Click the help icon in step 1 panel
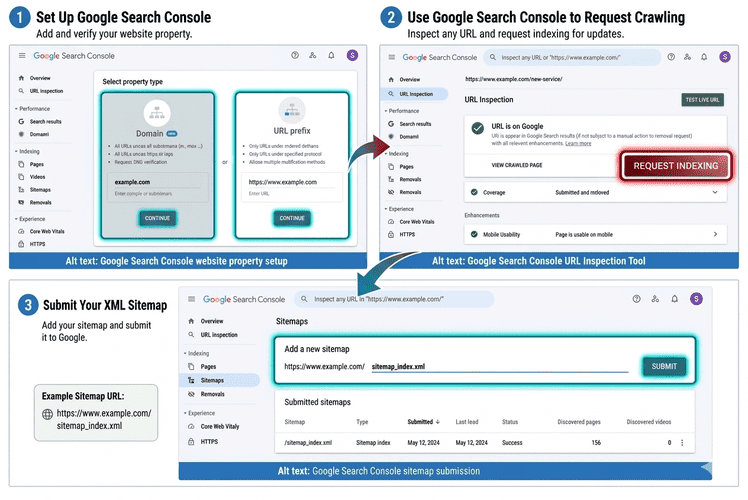The image size is (748, 500). [295, 55]
